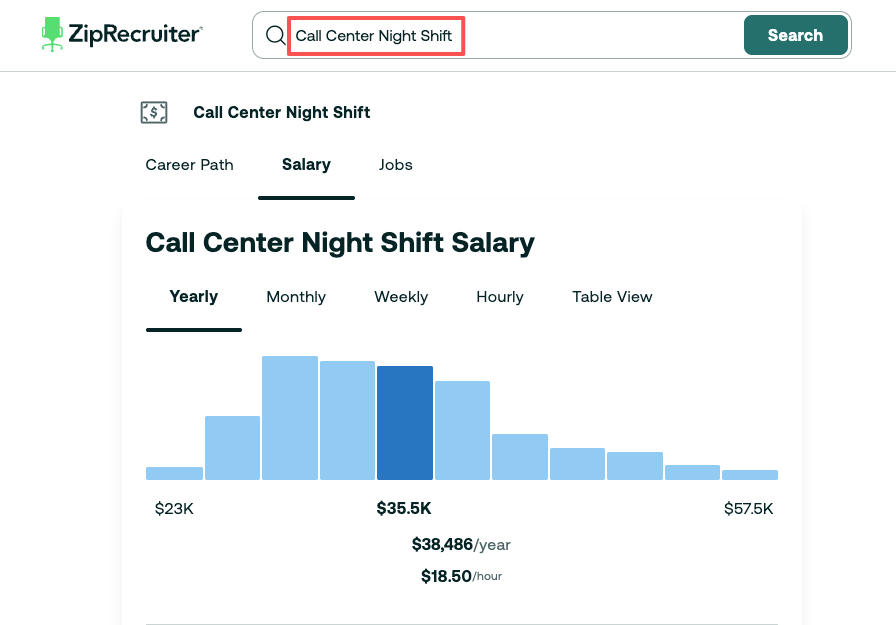Screen dimensions: 896x625
Task: Click the magnifying glass search icon
Action: [274, 34]
